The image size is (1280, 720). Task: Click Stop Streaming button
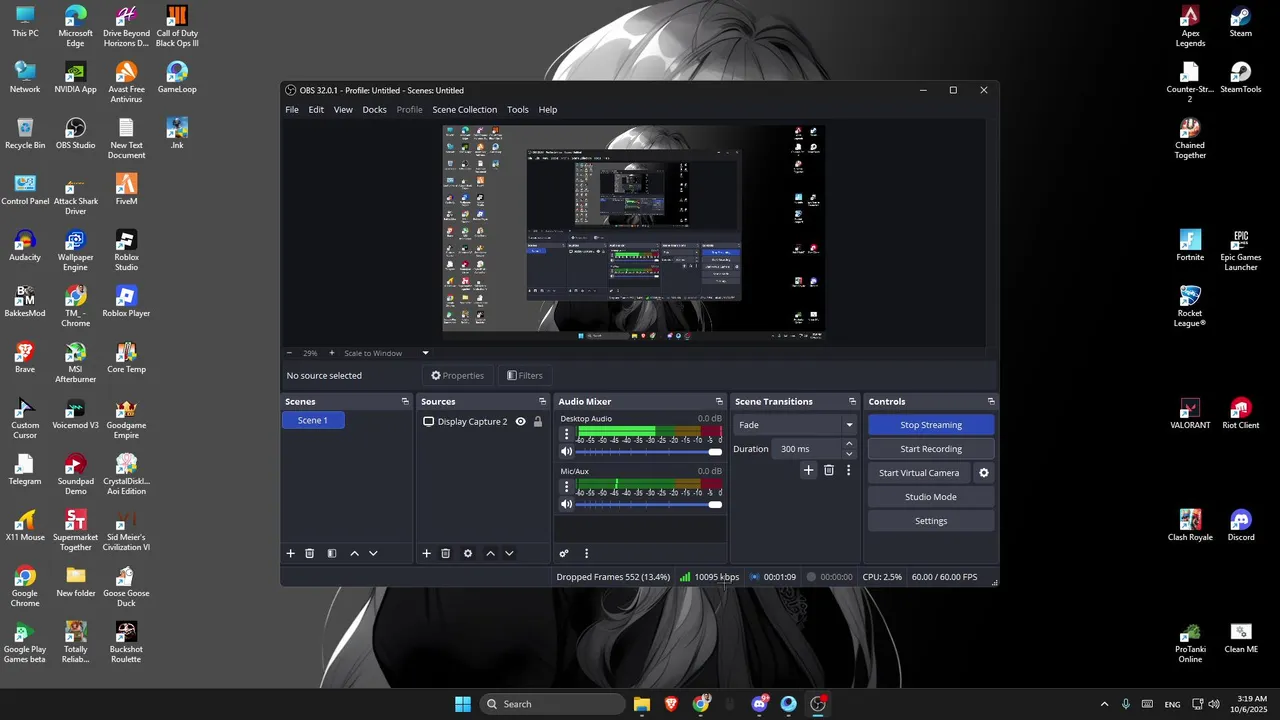pyautogui.click(x=931, y=425)
